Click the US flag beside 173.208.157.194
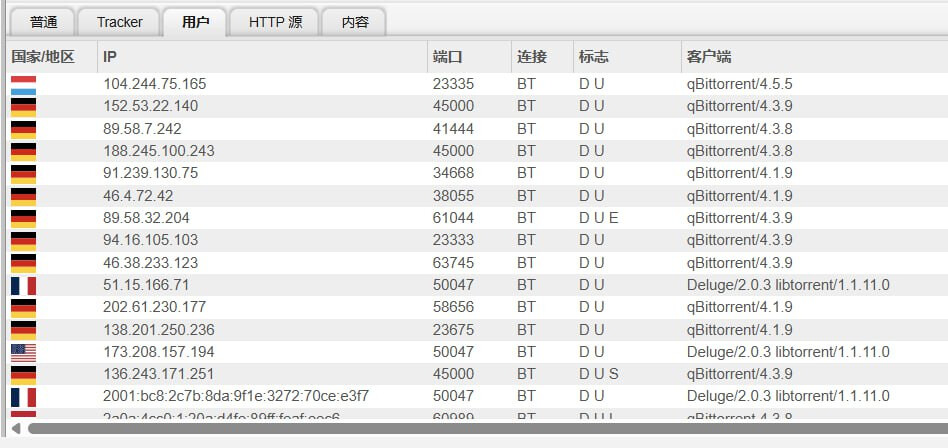 click(x=23, y=352)
